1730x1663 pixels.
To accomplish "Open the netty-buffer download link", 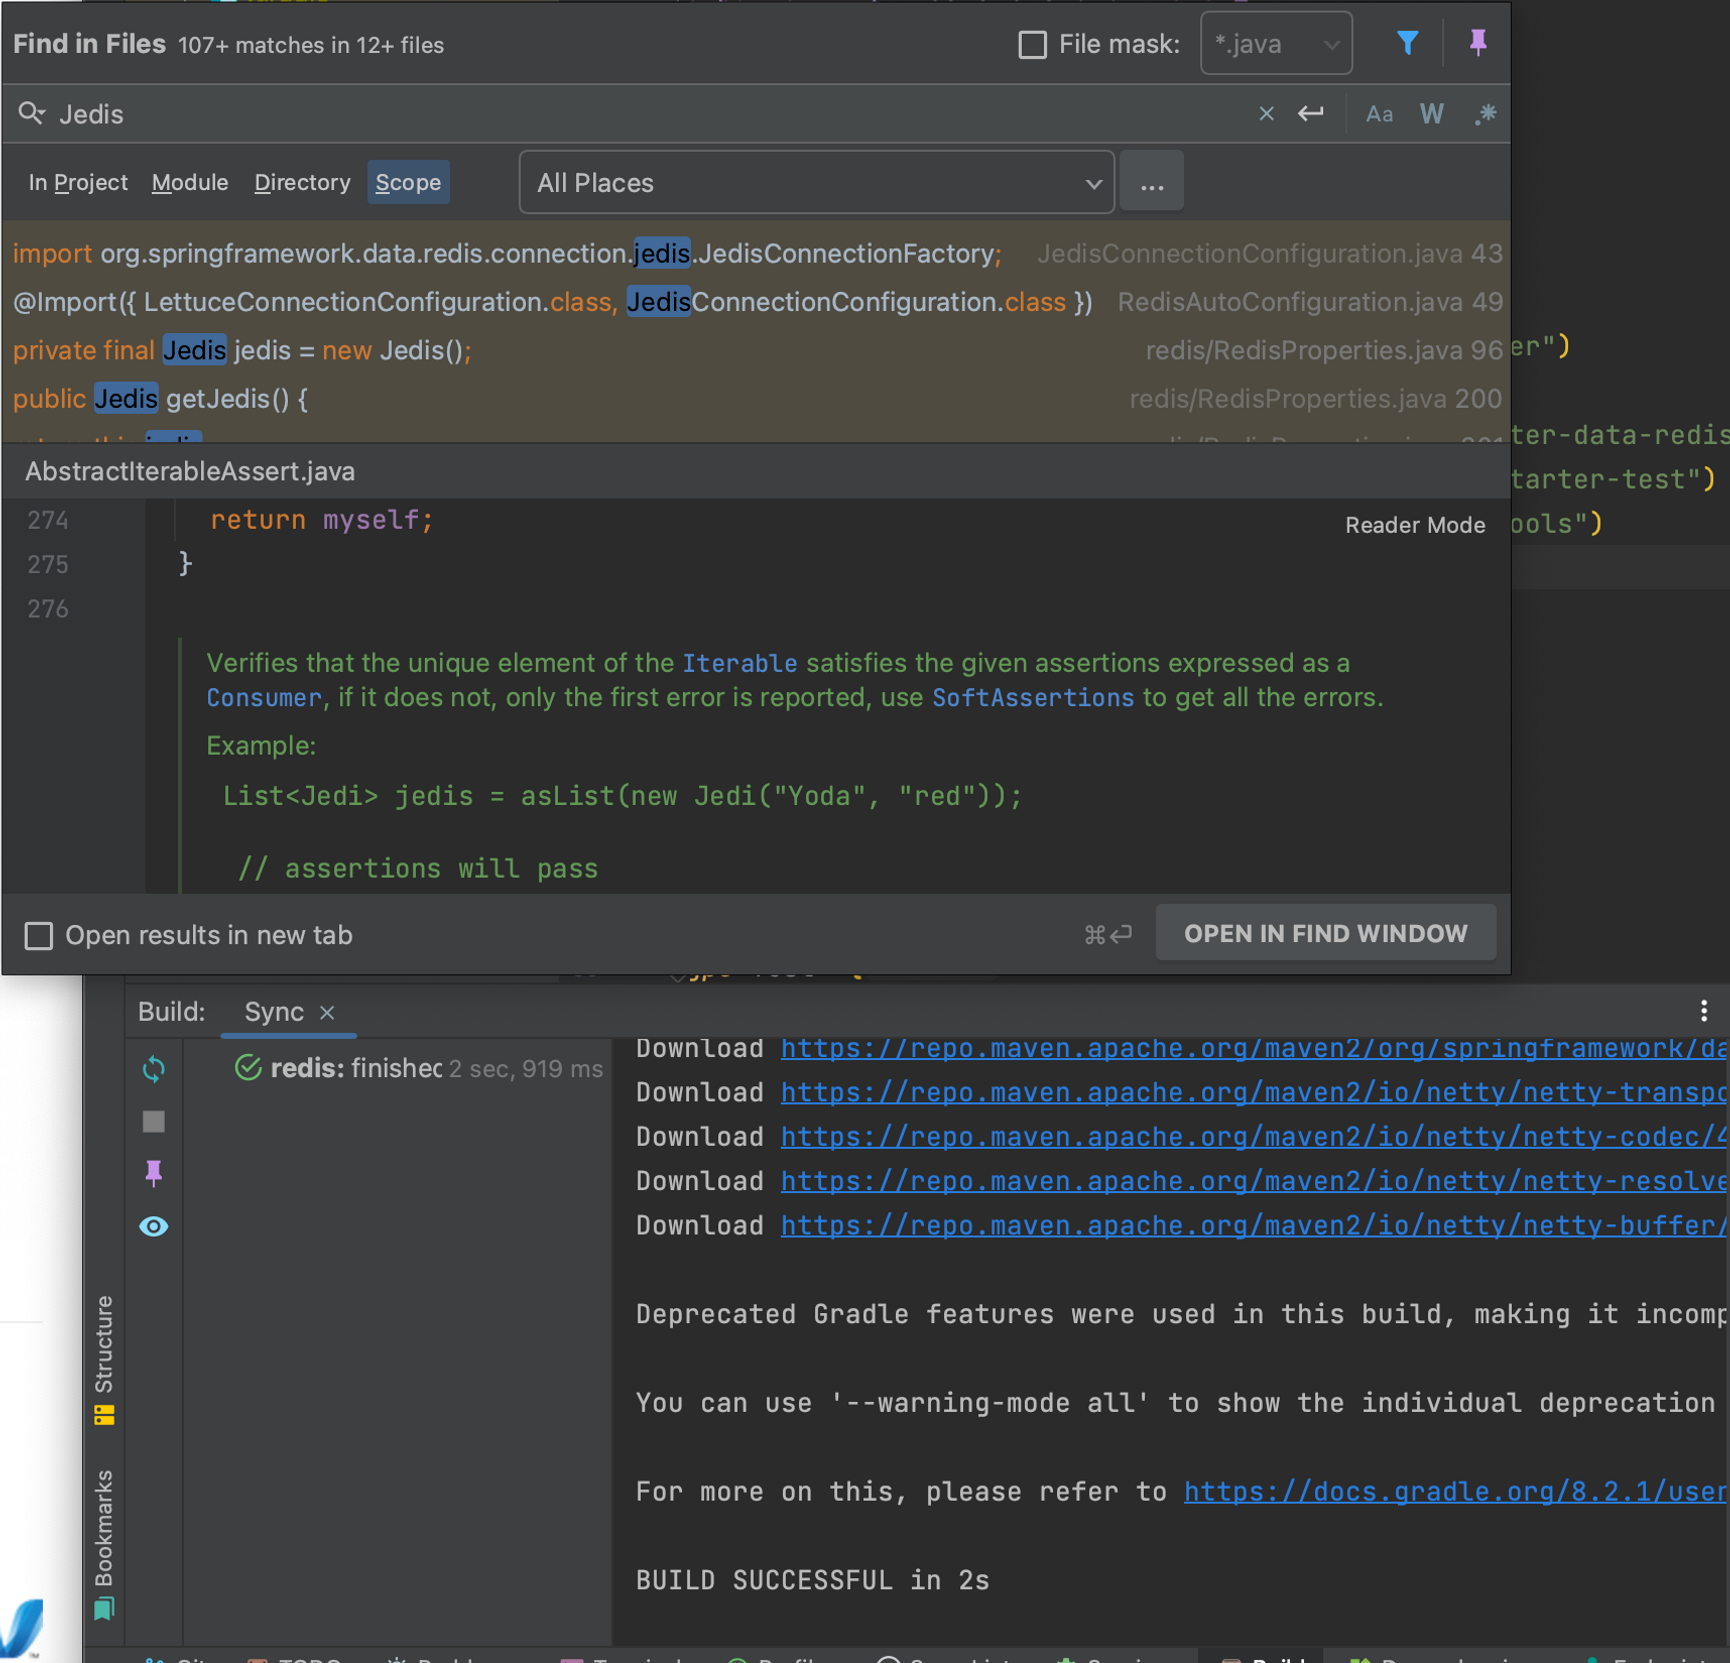I will (x=1254, y=1225).
